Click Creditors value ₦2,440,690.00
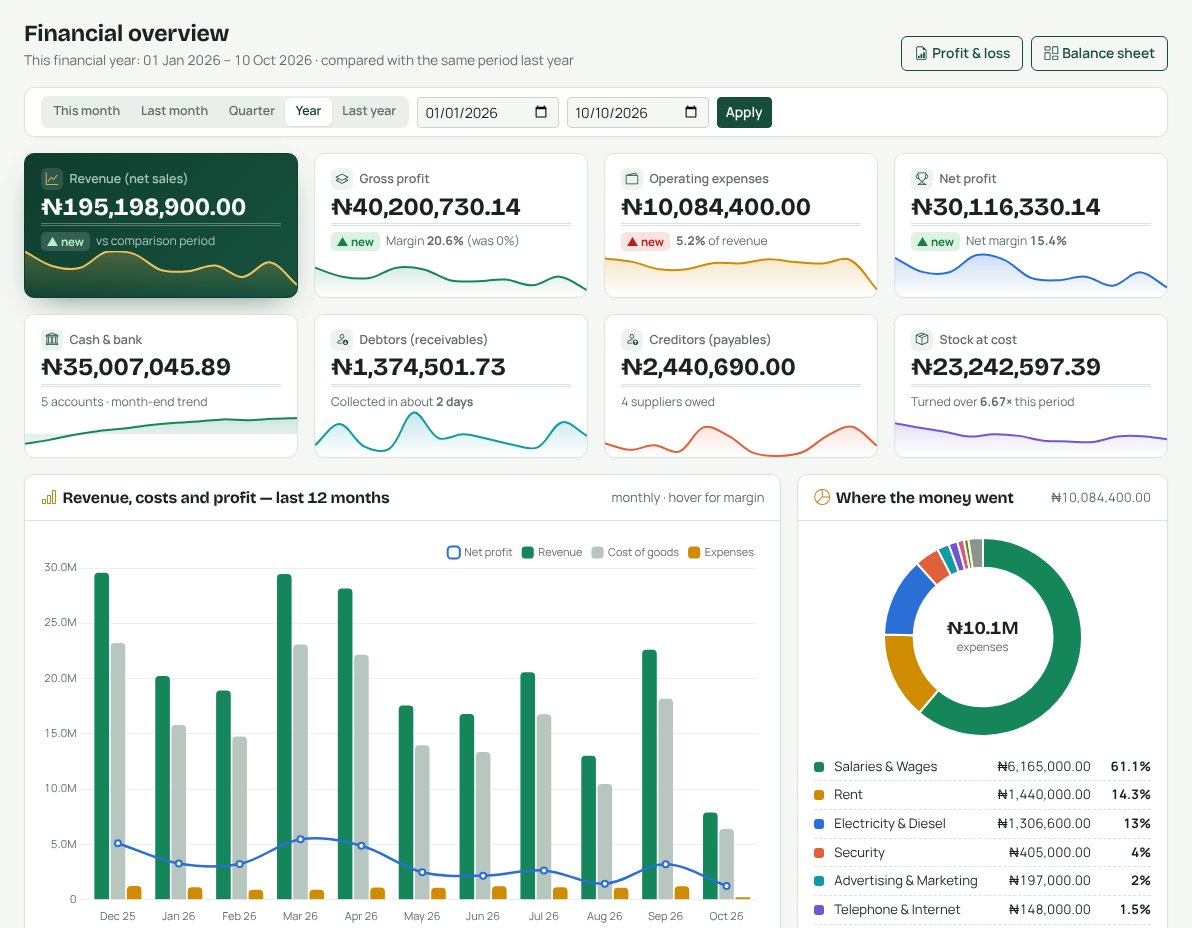The height and width of the screenshot is (928, 1192). pos(709,367)
